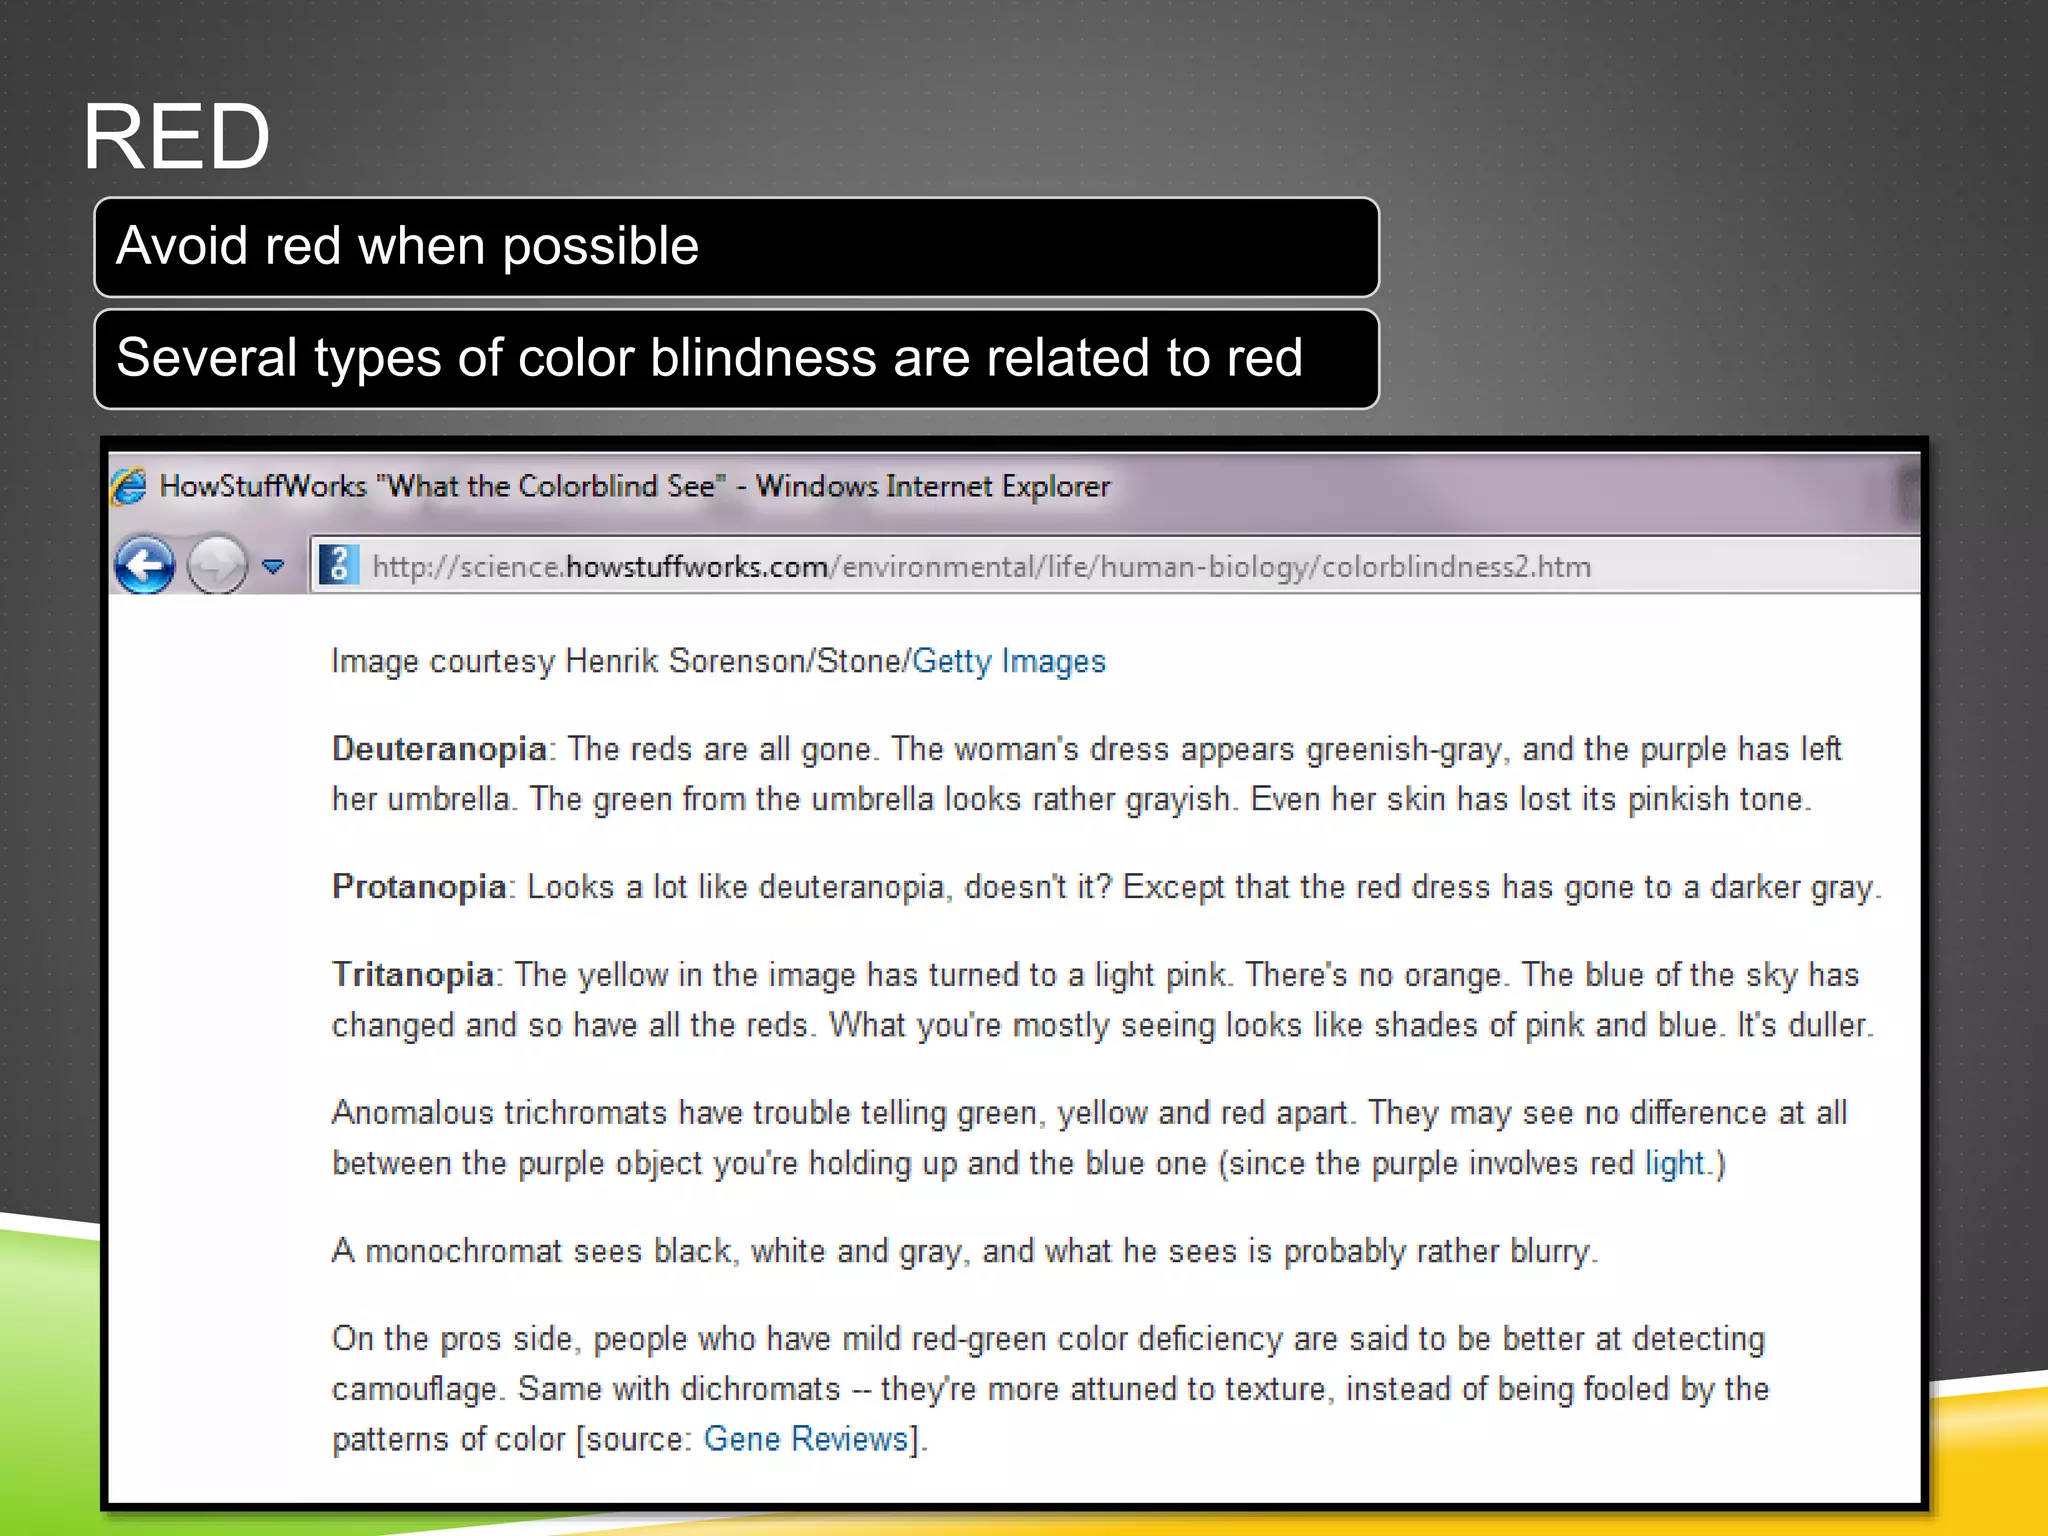
Task: Click the 'Avoid red when possible' text box
Action: (737, 247)
